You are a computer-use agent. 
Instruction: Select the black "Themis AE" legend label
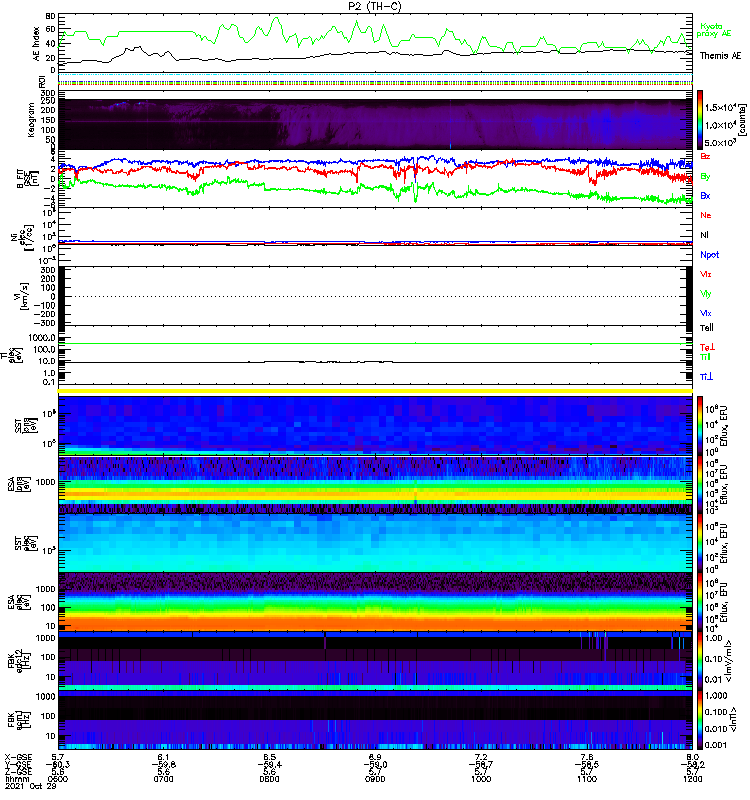720,56
